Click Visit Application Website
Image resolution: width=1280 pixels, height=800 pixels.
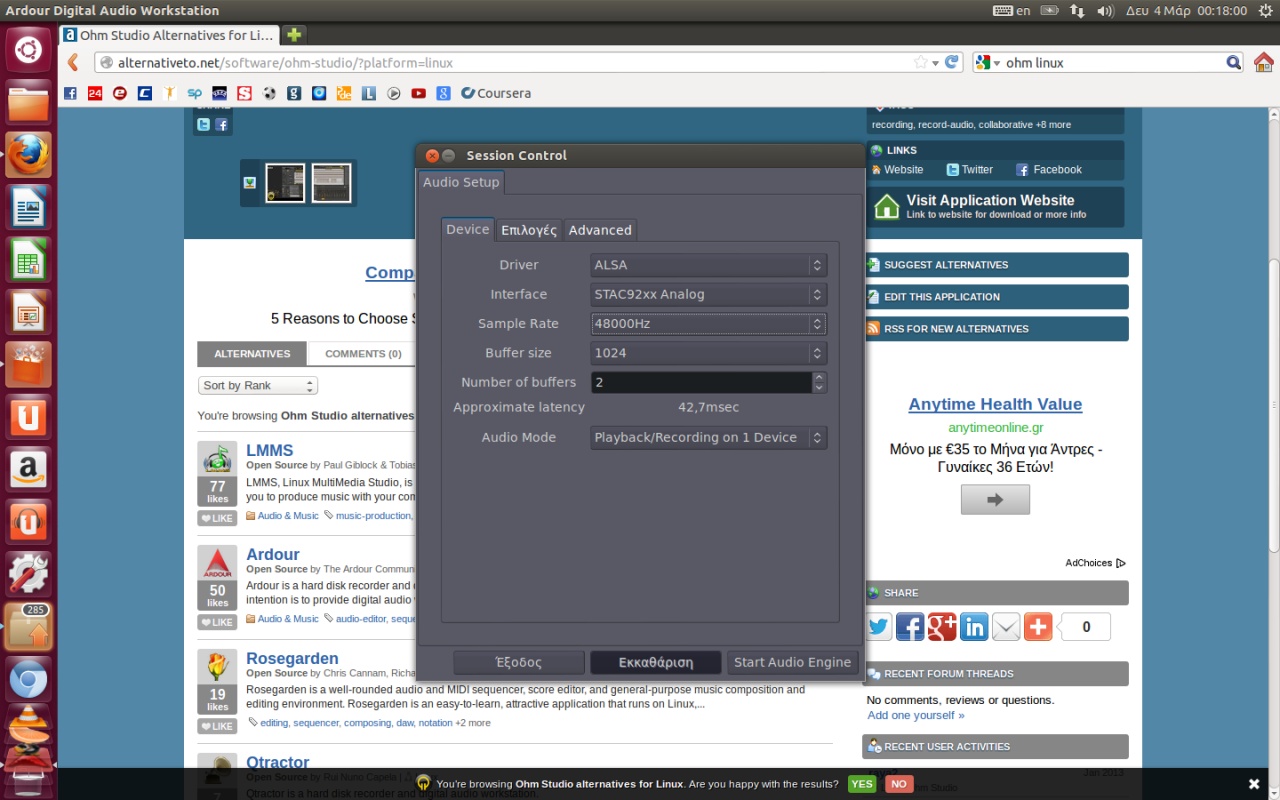pos(995,207)
